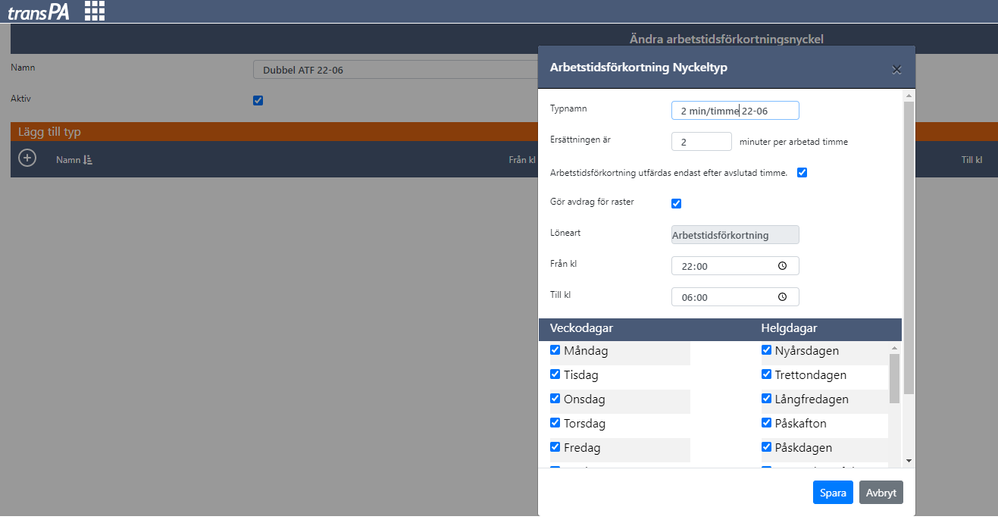Image resolution: width=998 pixels, height=517 pixels.
Task: Set the Från kl time field
Action: click(x=735, y=267)
